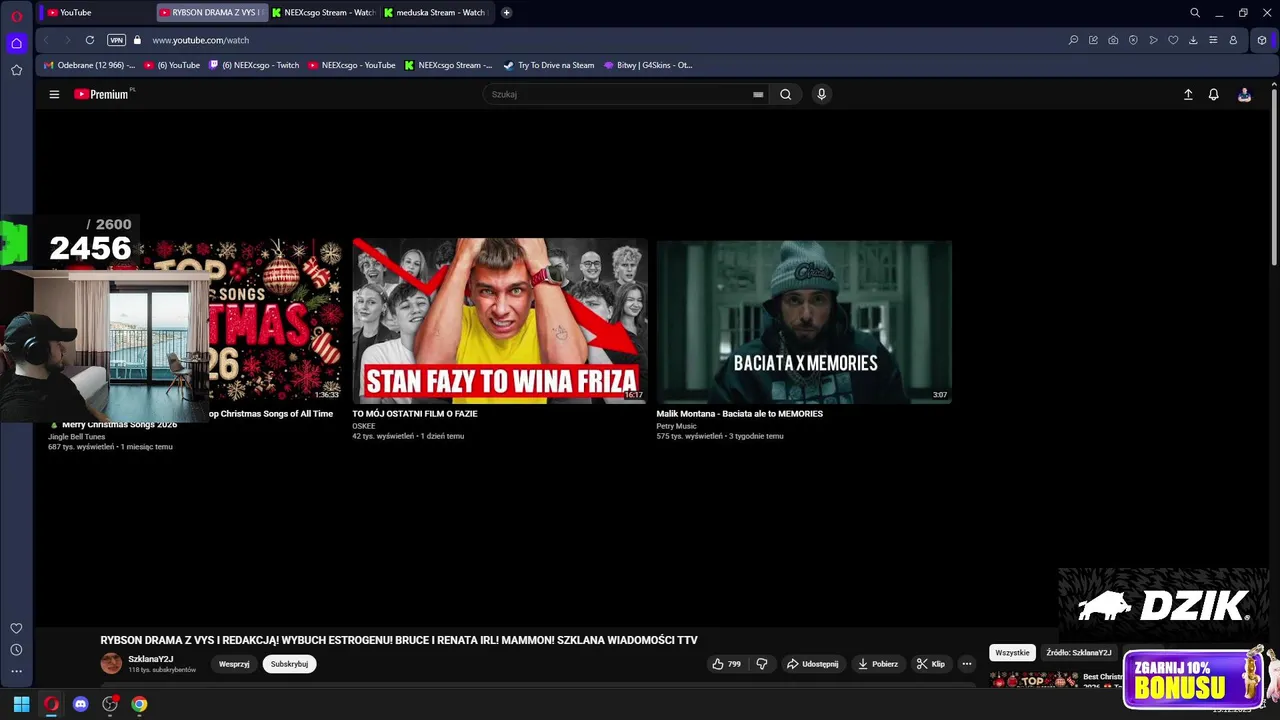Open the browser downloads icon
1280x720 pixels.
pyautogui.click(x=1193, y=40)
